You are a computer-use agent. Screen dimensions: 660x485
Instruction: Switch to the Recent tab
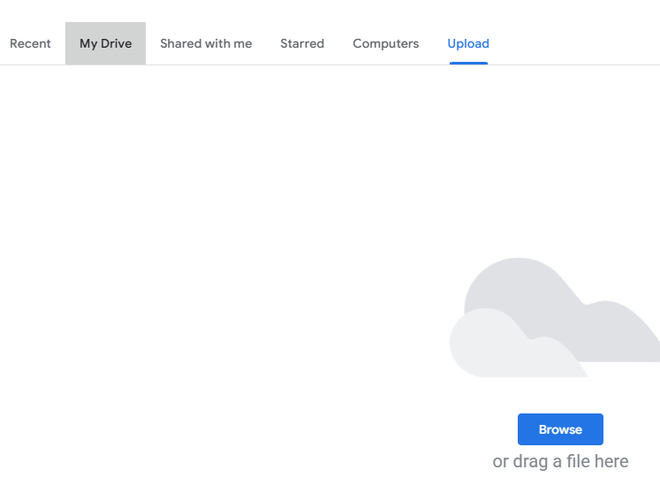pos(30,44)
